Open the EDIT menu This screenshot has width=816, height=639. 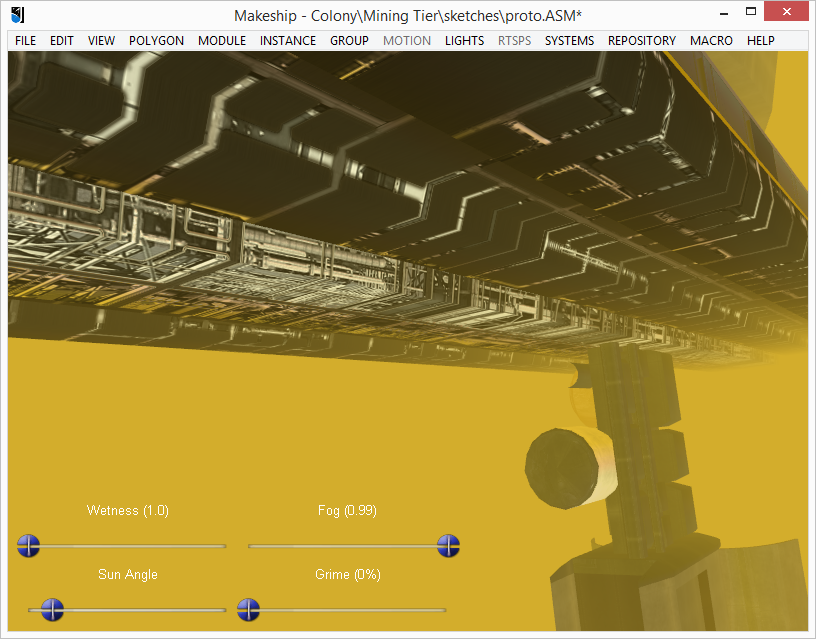[61, 41]
